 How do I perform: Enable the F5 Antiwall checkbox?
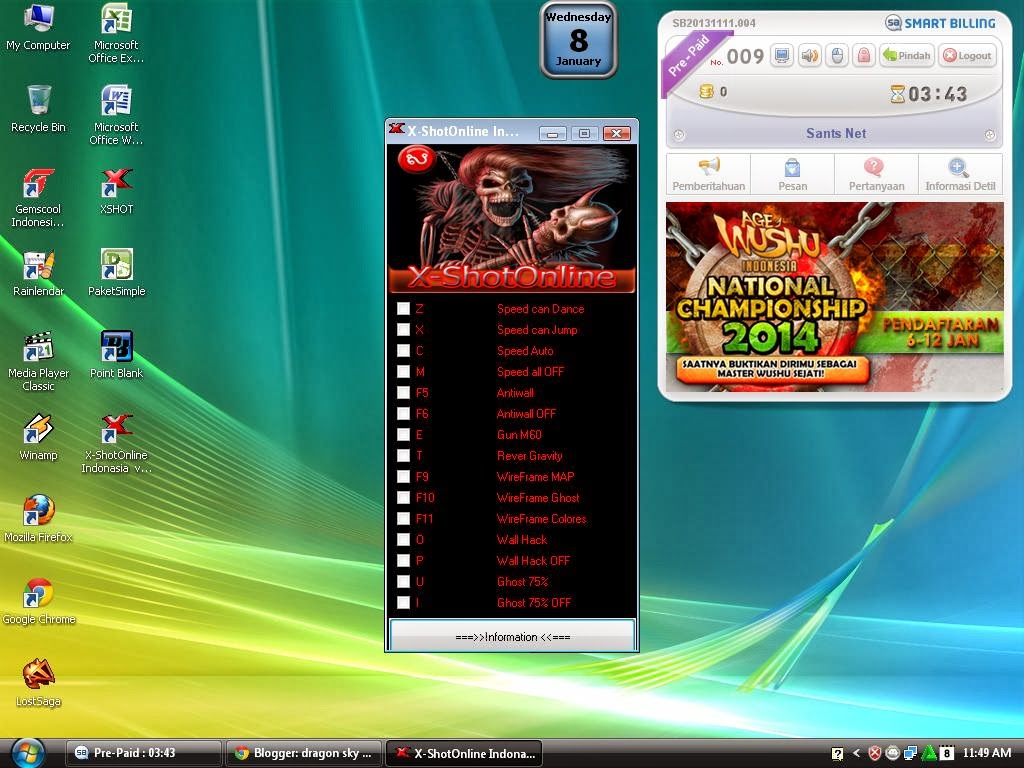404,392
